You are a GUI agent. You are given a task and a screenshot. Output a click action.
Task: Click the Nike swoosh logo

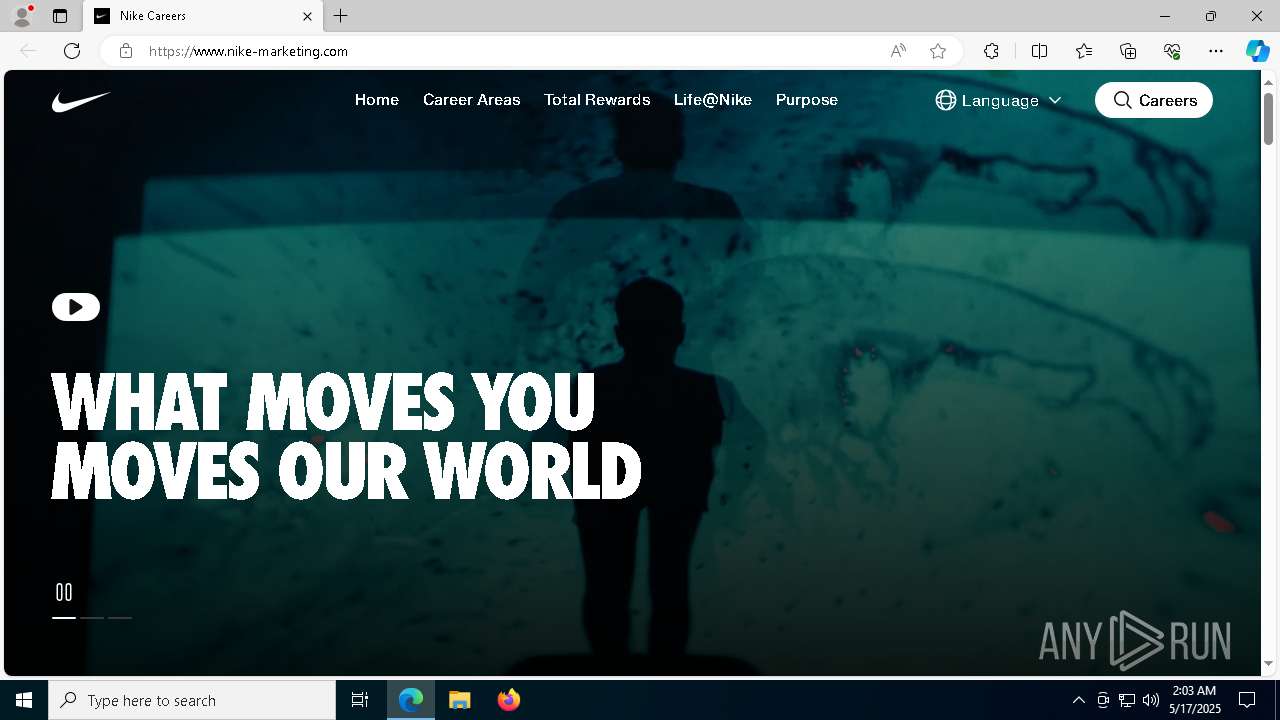tap(81, 101)
